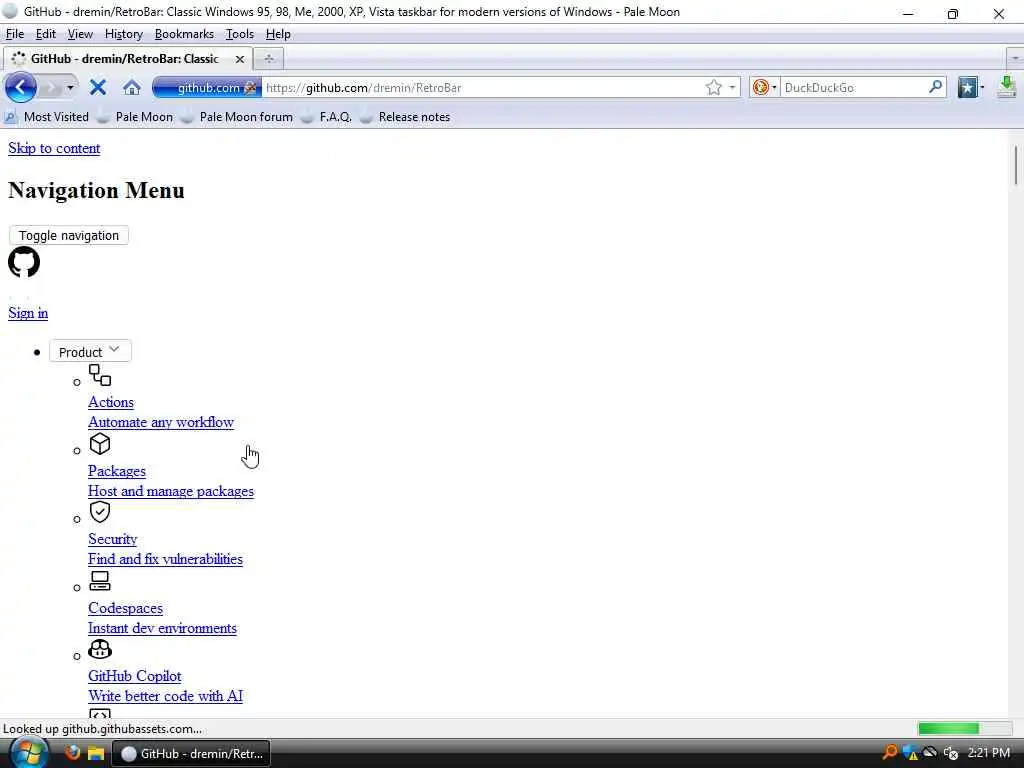This screenshot has height=768, width=1024.
Task: Click the DuckDuckGo search engine icon
Action: [x=760, y=87]
